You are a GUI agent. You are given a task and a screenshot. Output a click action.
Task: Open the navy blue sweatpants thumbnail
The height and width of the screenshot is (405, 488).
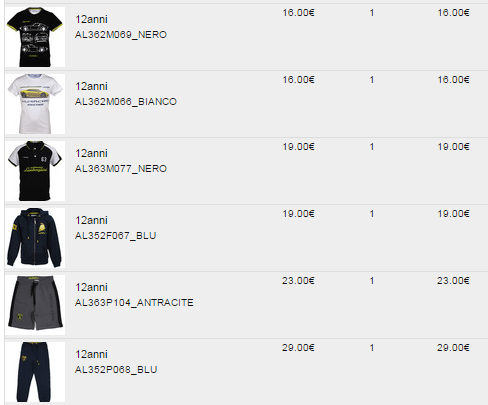[35, 372]
